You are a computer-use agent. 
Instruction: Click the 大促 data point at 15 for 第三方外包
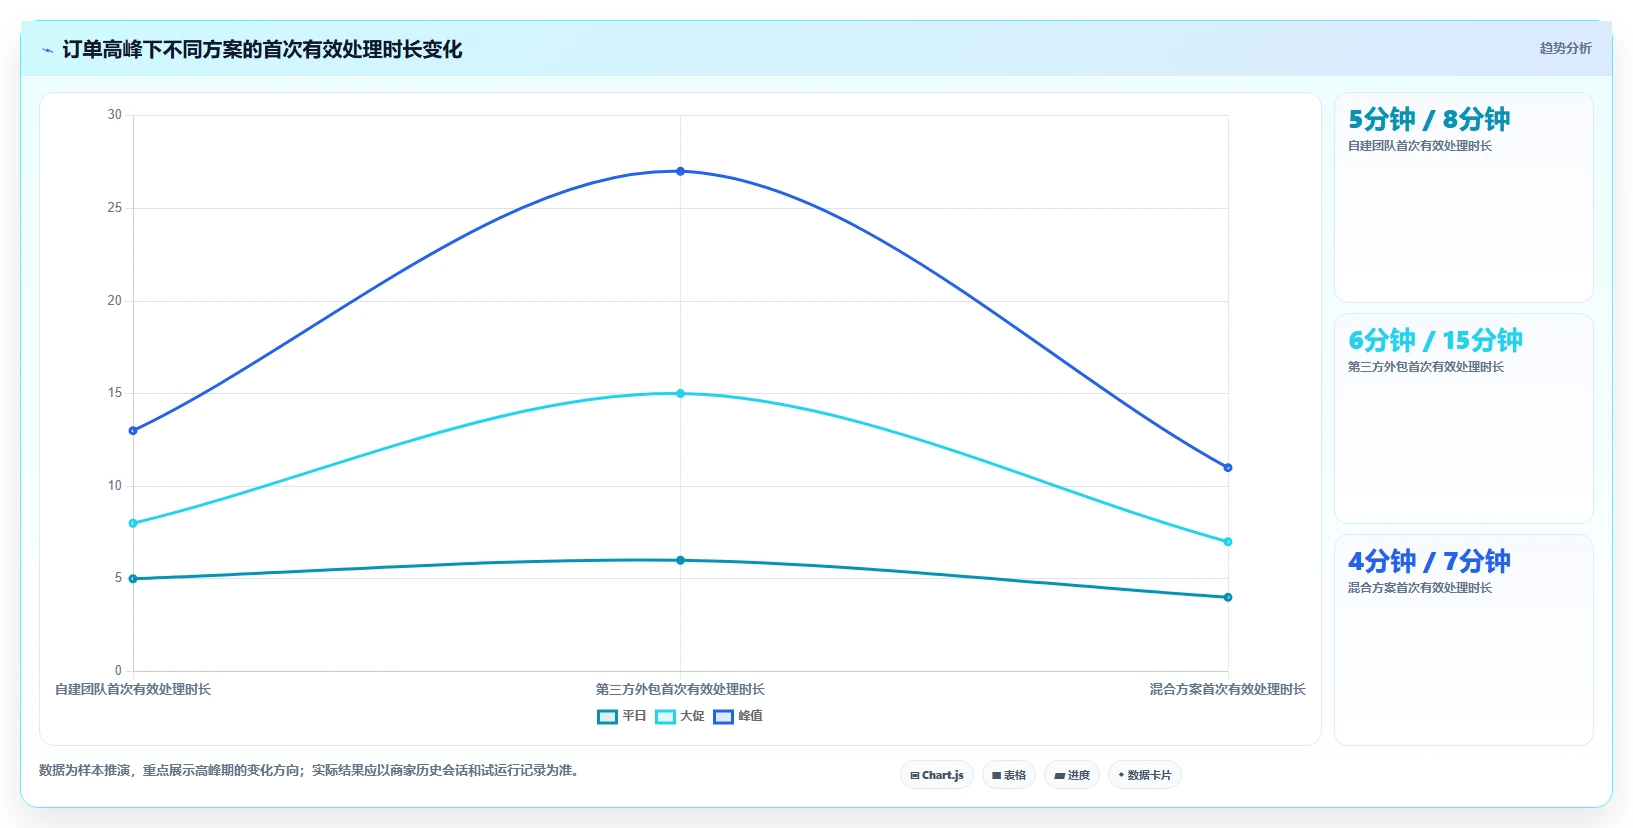(x=680, y=393)
